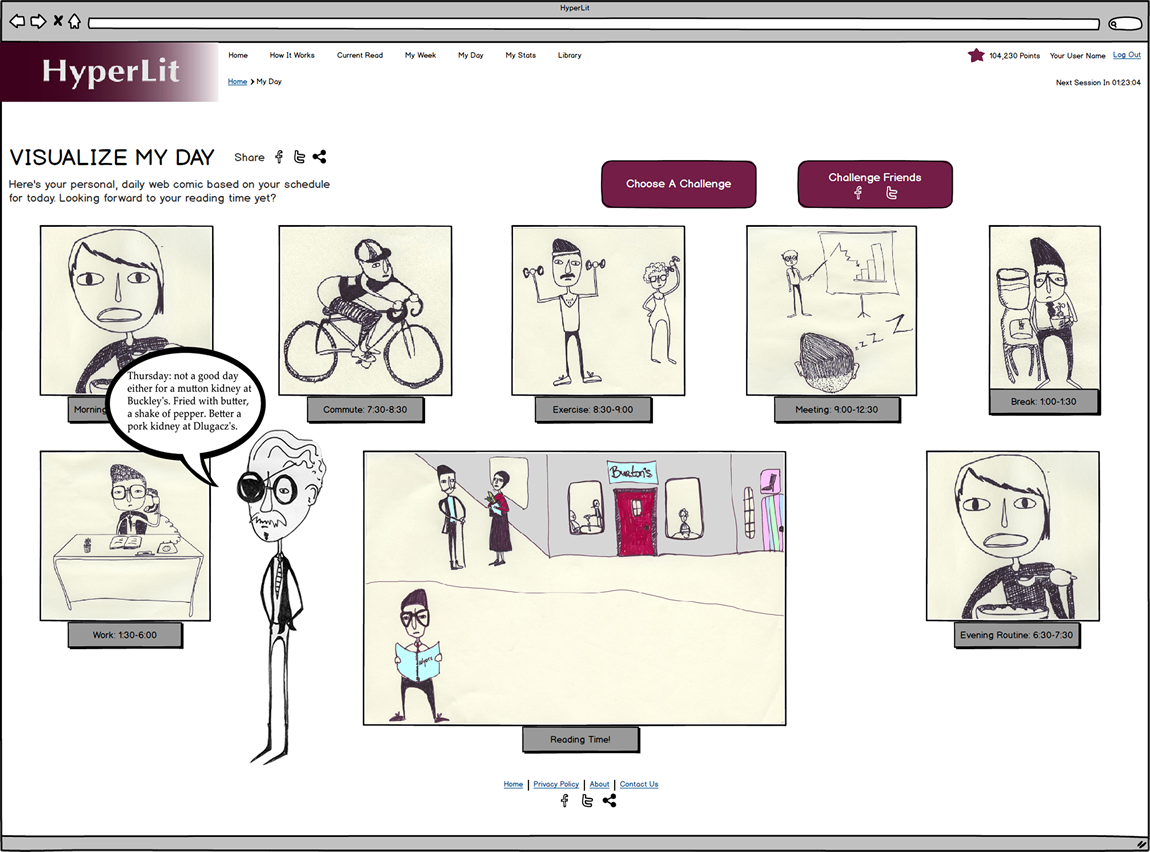1150x852 pixels.
Task: Click the star points icon in header
Action: (976, 56)
